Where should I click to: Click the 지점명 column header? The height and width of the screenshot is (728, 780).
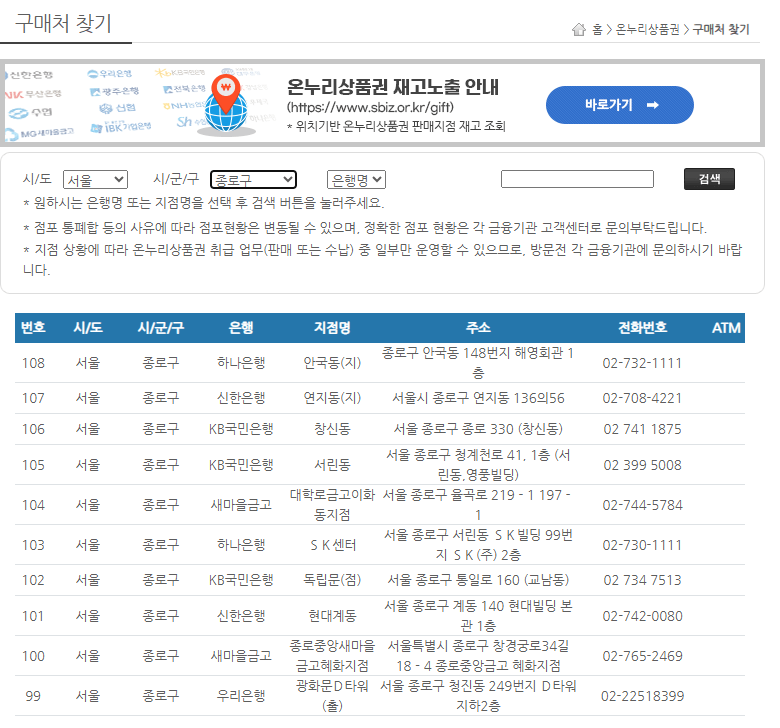point(332,328)
